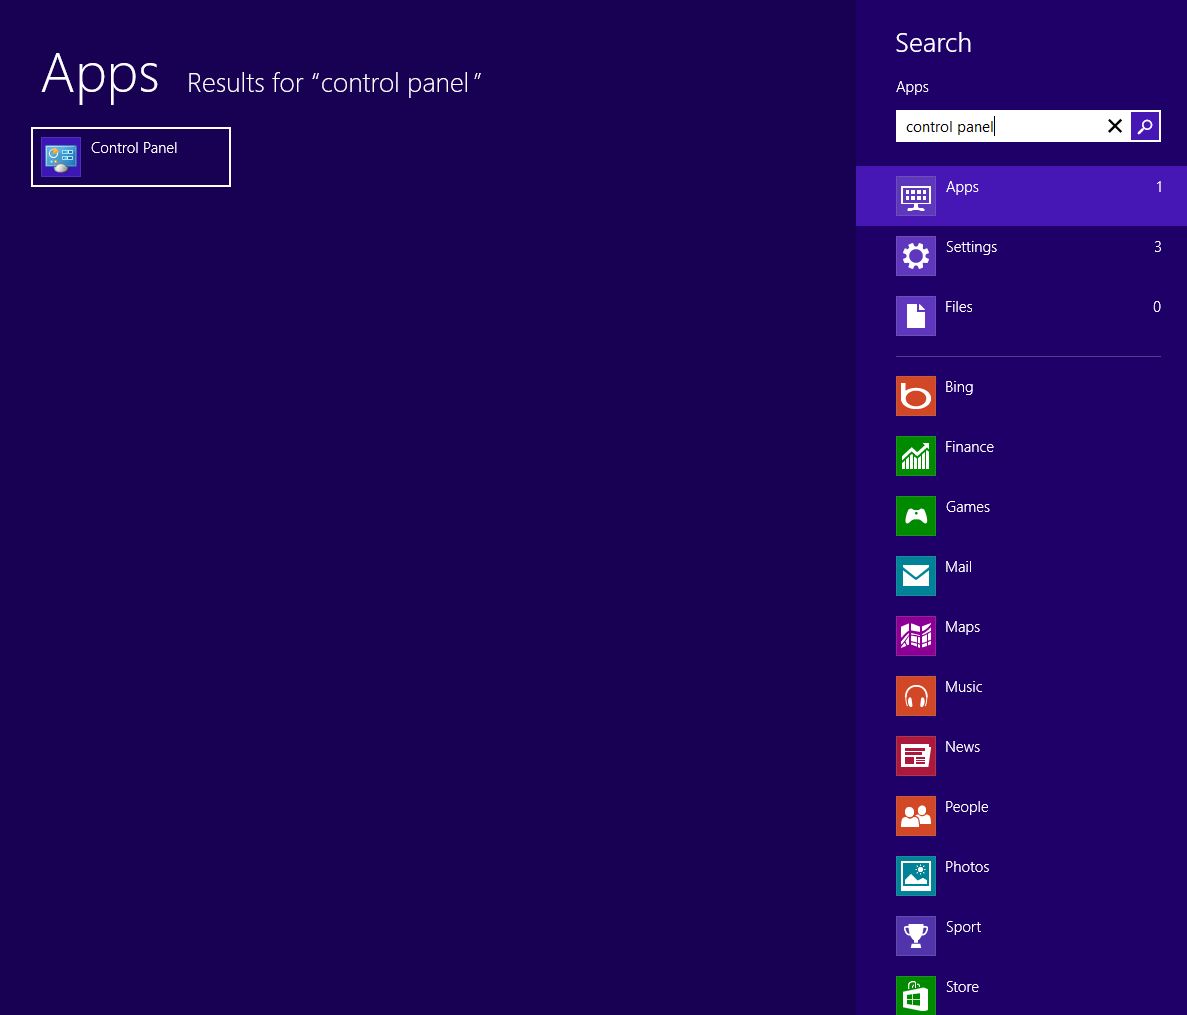Click the Apps result count 1
This screenshot has width=1187, height=1015.
1158,187
